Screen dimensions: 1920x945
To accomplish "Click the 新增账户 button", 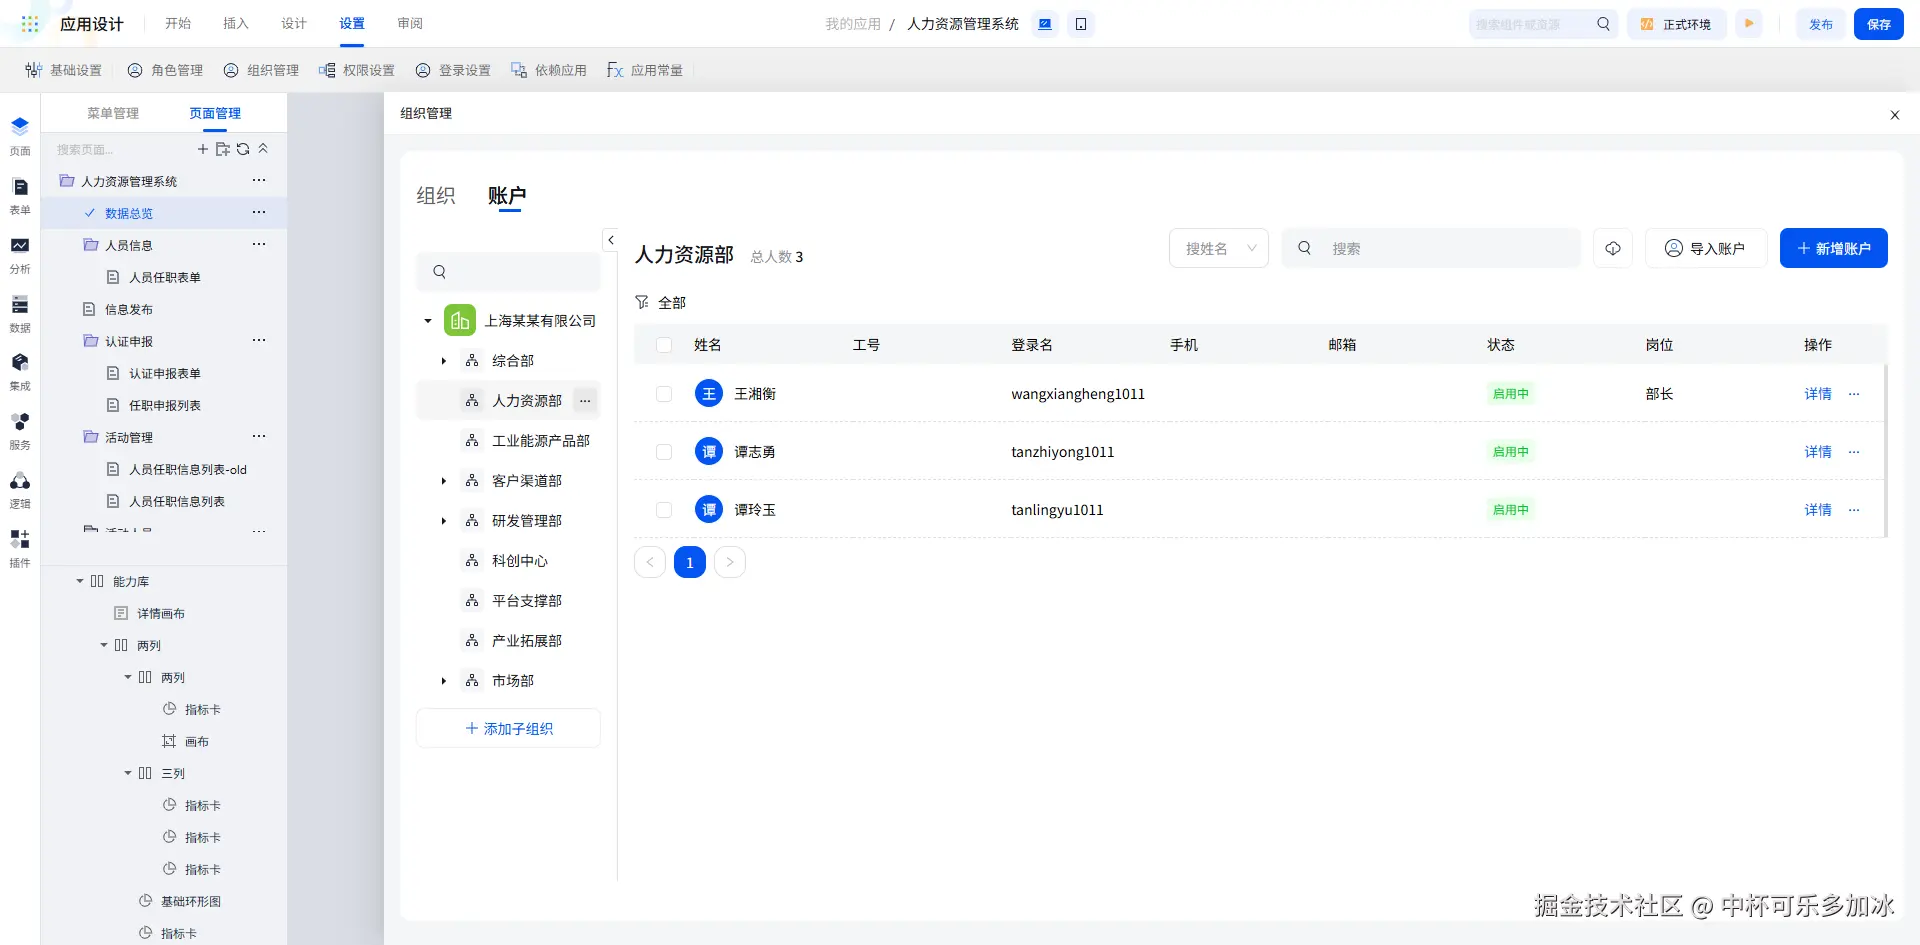I will coord(1833,248).
